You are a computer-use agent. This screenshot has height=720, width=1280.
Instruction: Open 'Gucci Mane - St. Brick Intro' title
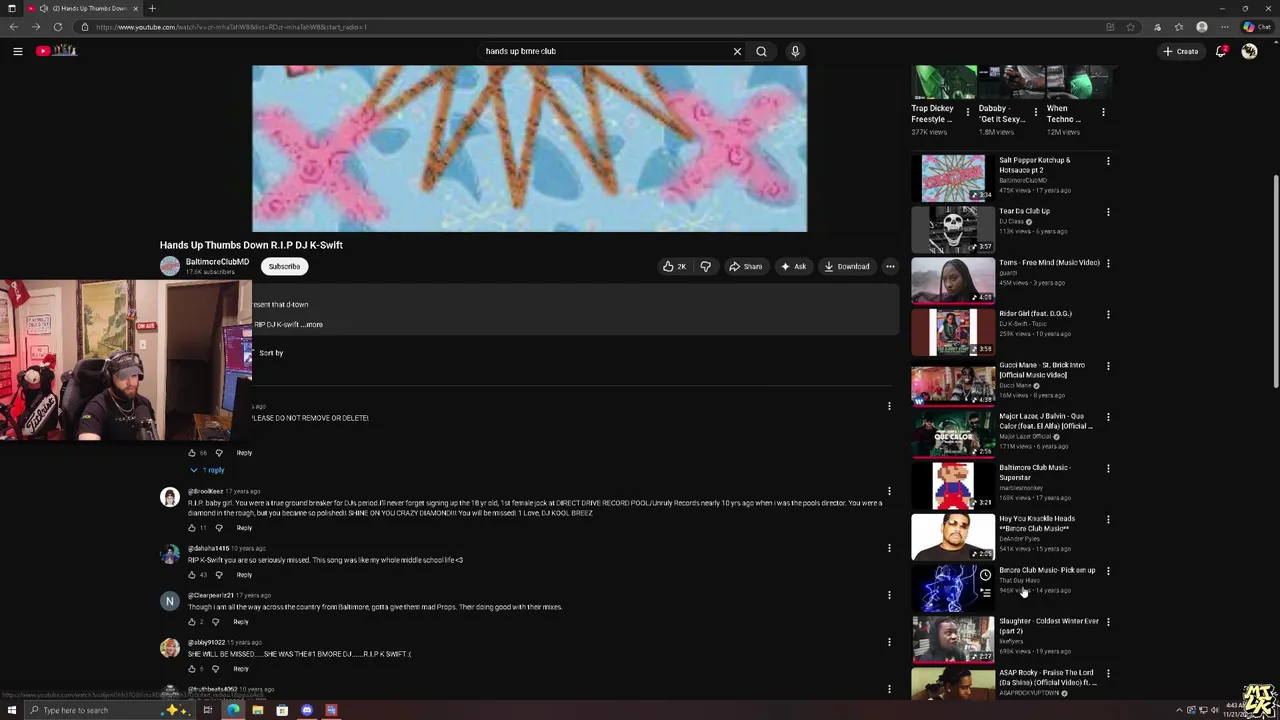point(1041,370)
